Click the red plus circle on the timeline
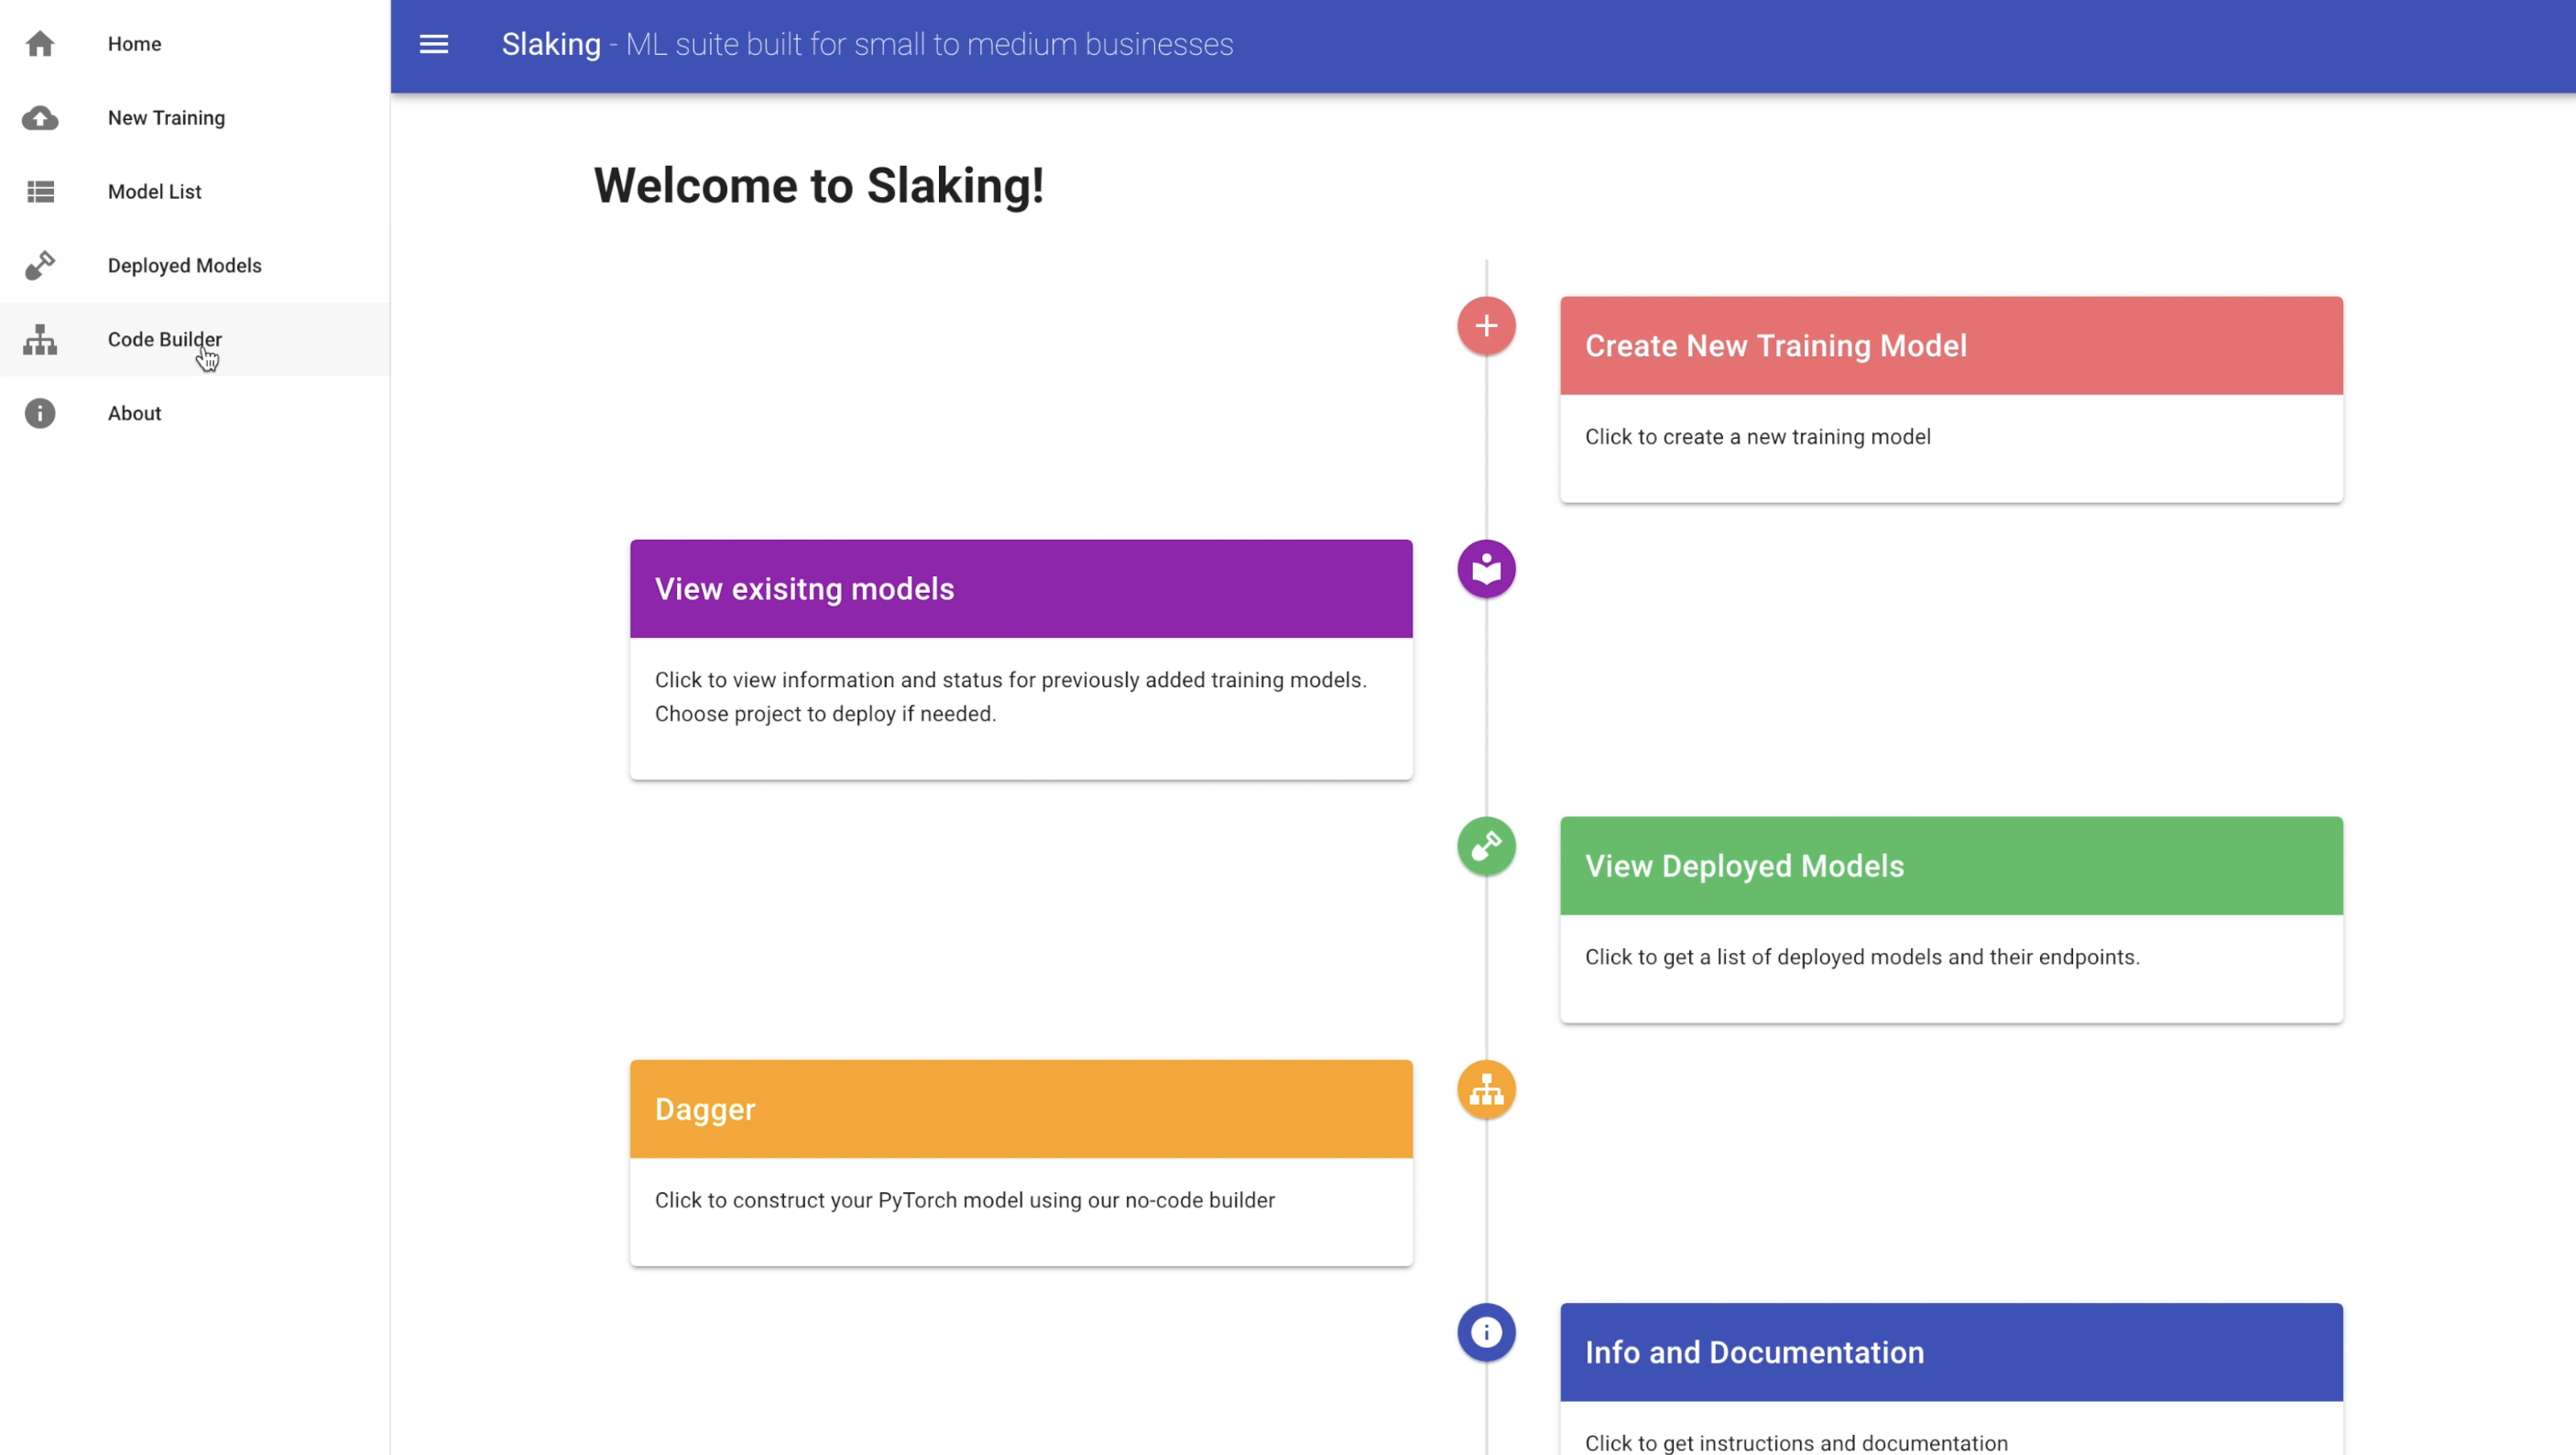 tap(1486, 325)
